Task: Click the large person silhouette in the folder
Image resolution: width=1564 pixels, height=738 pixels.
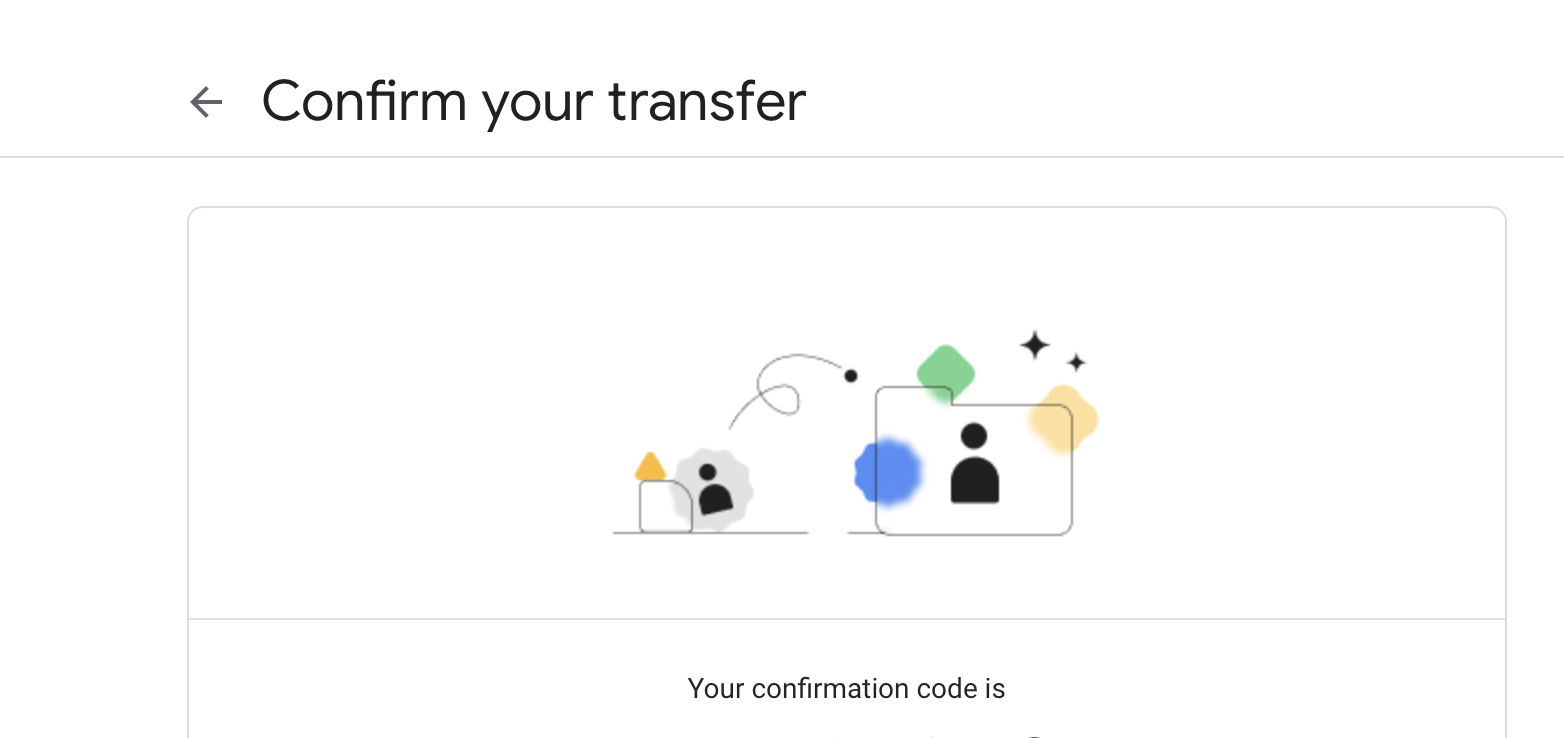Action: [975, 463]
